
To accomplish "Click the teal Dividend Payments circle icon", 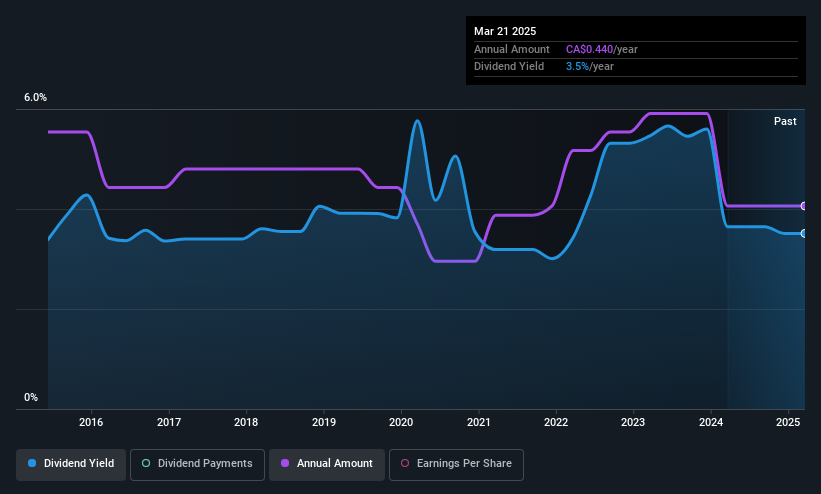I will click(146, 463).
